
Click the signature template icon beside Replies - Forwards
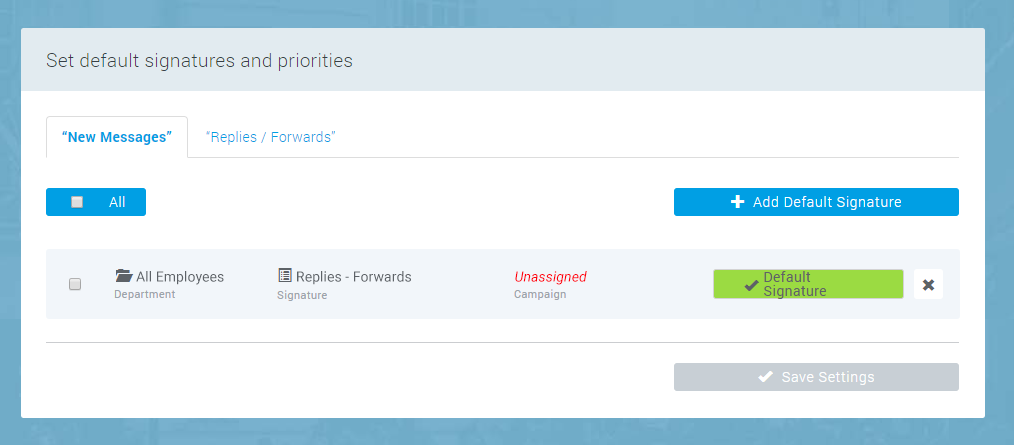click(x=285, y=276)
